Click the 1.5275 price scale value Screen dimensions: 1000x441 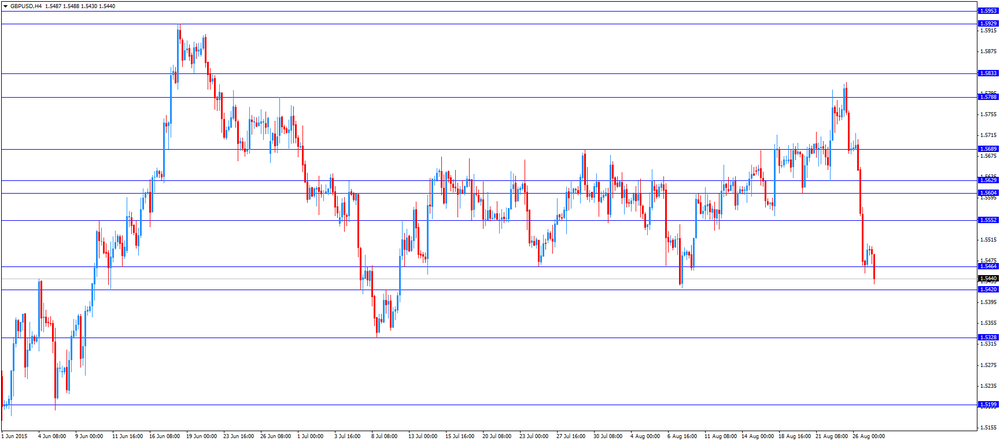click(x=989, y=366)
